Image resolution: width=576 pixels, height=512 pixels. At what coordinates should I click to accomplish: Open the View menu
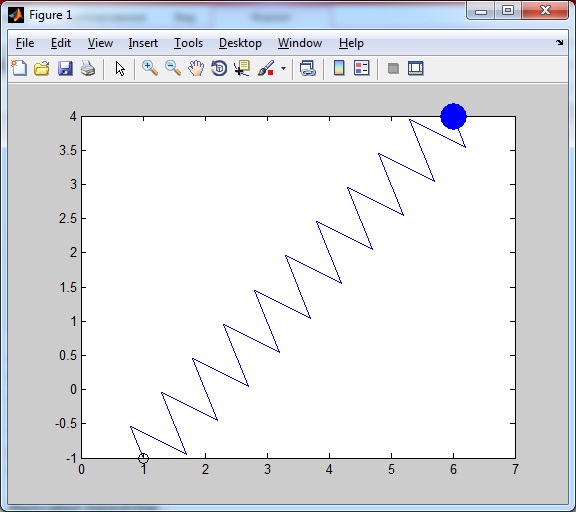click(100, 43)
